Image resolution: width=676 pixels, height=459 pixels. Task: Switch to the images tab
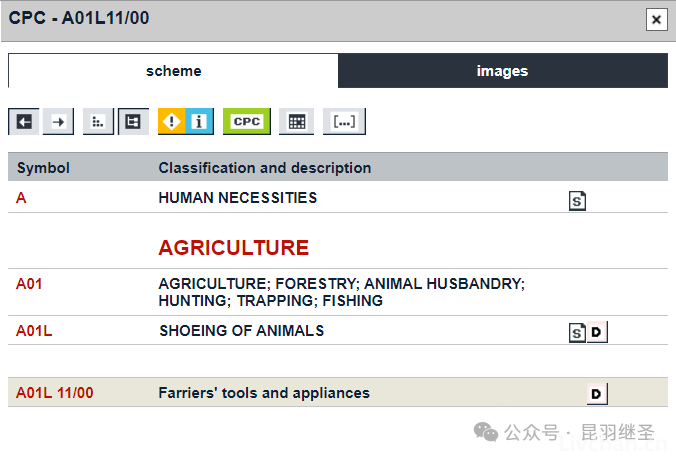pos(503,71)
